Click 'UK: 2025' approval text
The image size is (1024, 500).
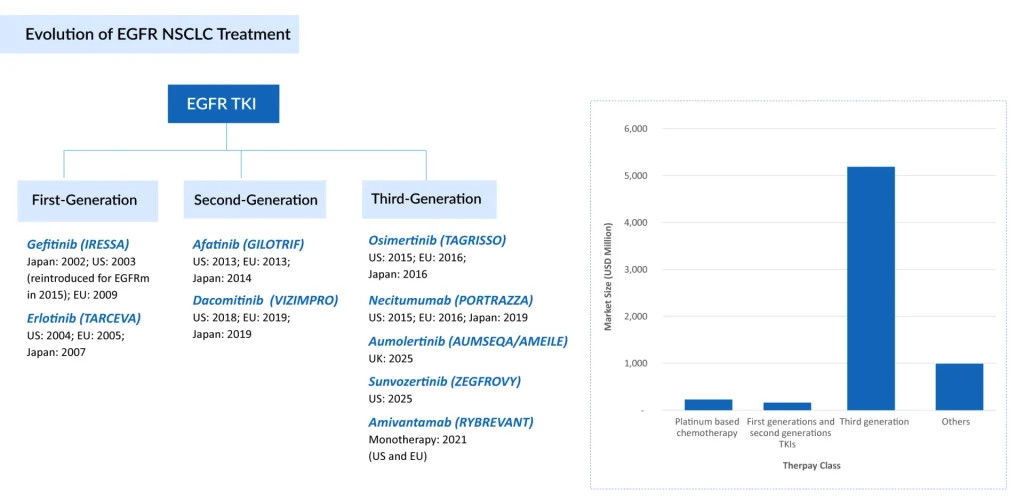coord(391,358)
